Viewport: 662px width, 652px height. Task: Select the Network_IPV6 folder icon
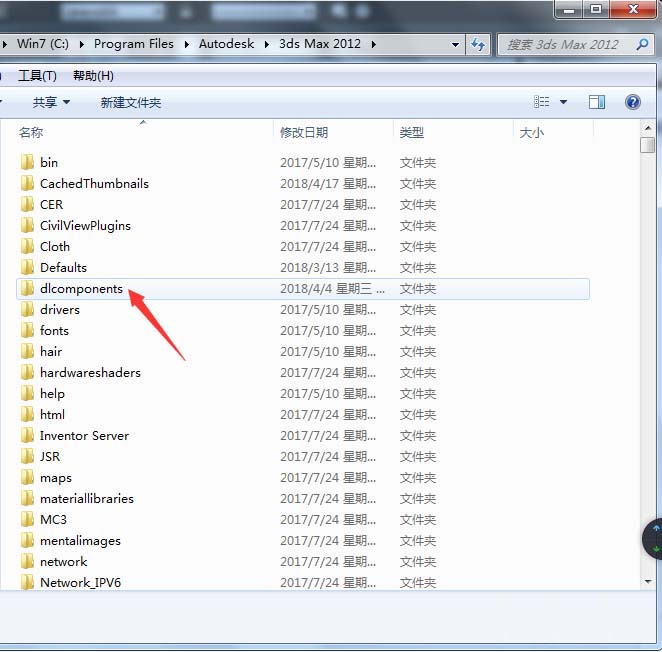point(27,582)
